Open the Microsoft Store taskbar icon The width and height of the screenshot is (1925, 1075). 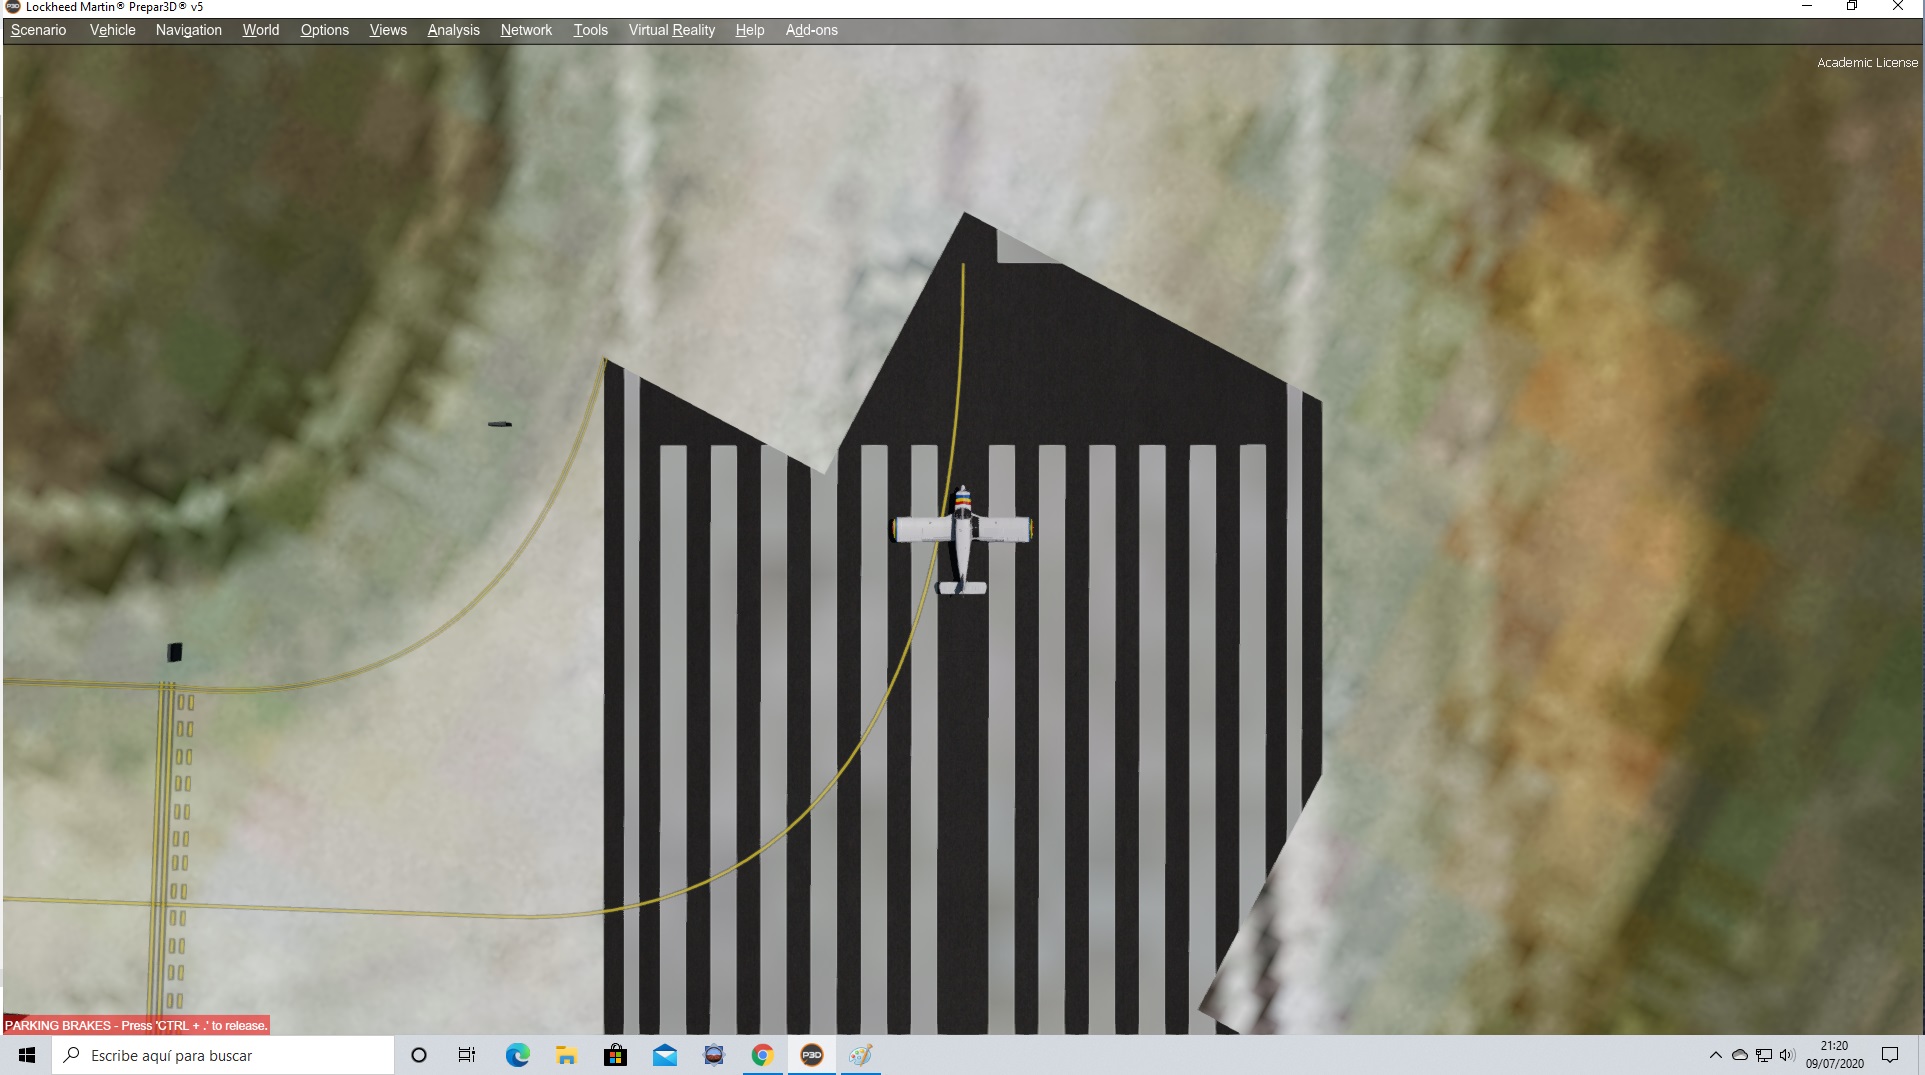[615, 1055]
